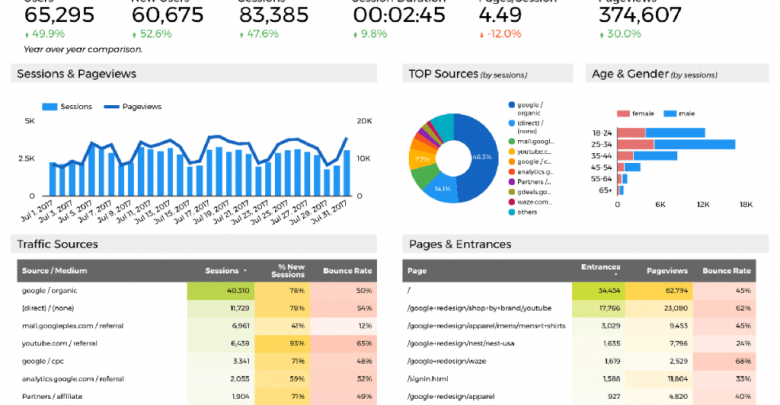Click the Sessions & Pageviews section title
This screenshot has height=405, width=780.
click(x=77, y=74)
